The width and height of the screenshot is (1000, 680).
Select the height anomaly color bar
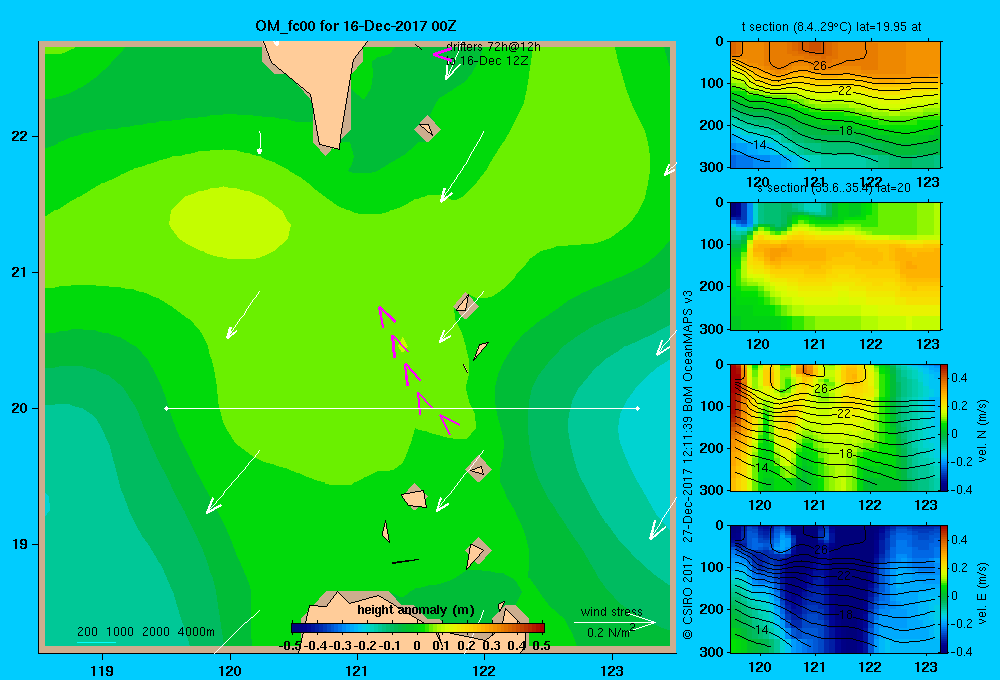(x=418, y=628)
